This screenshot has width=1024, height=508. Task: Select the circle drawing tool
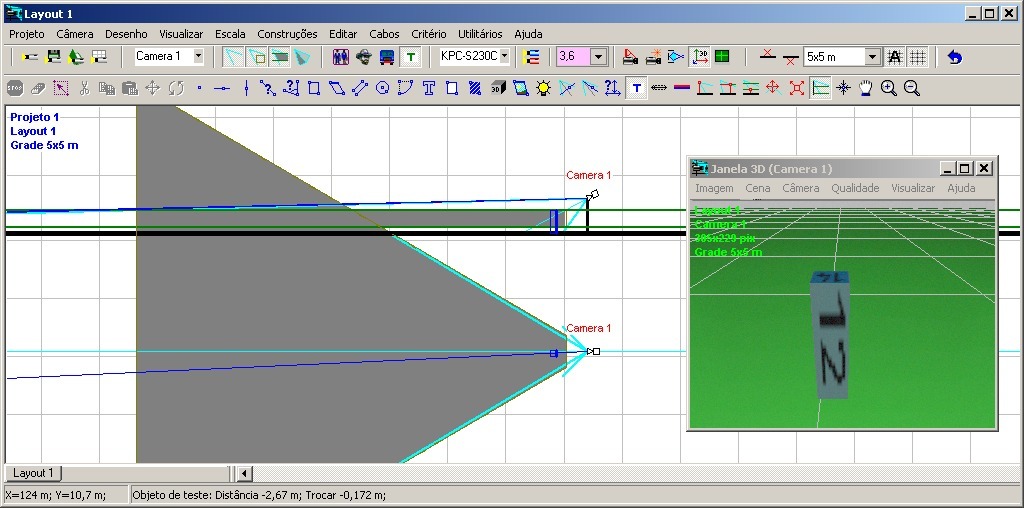pyautogui.click(x=383, y=88)
